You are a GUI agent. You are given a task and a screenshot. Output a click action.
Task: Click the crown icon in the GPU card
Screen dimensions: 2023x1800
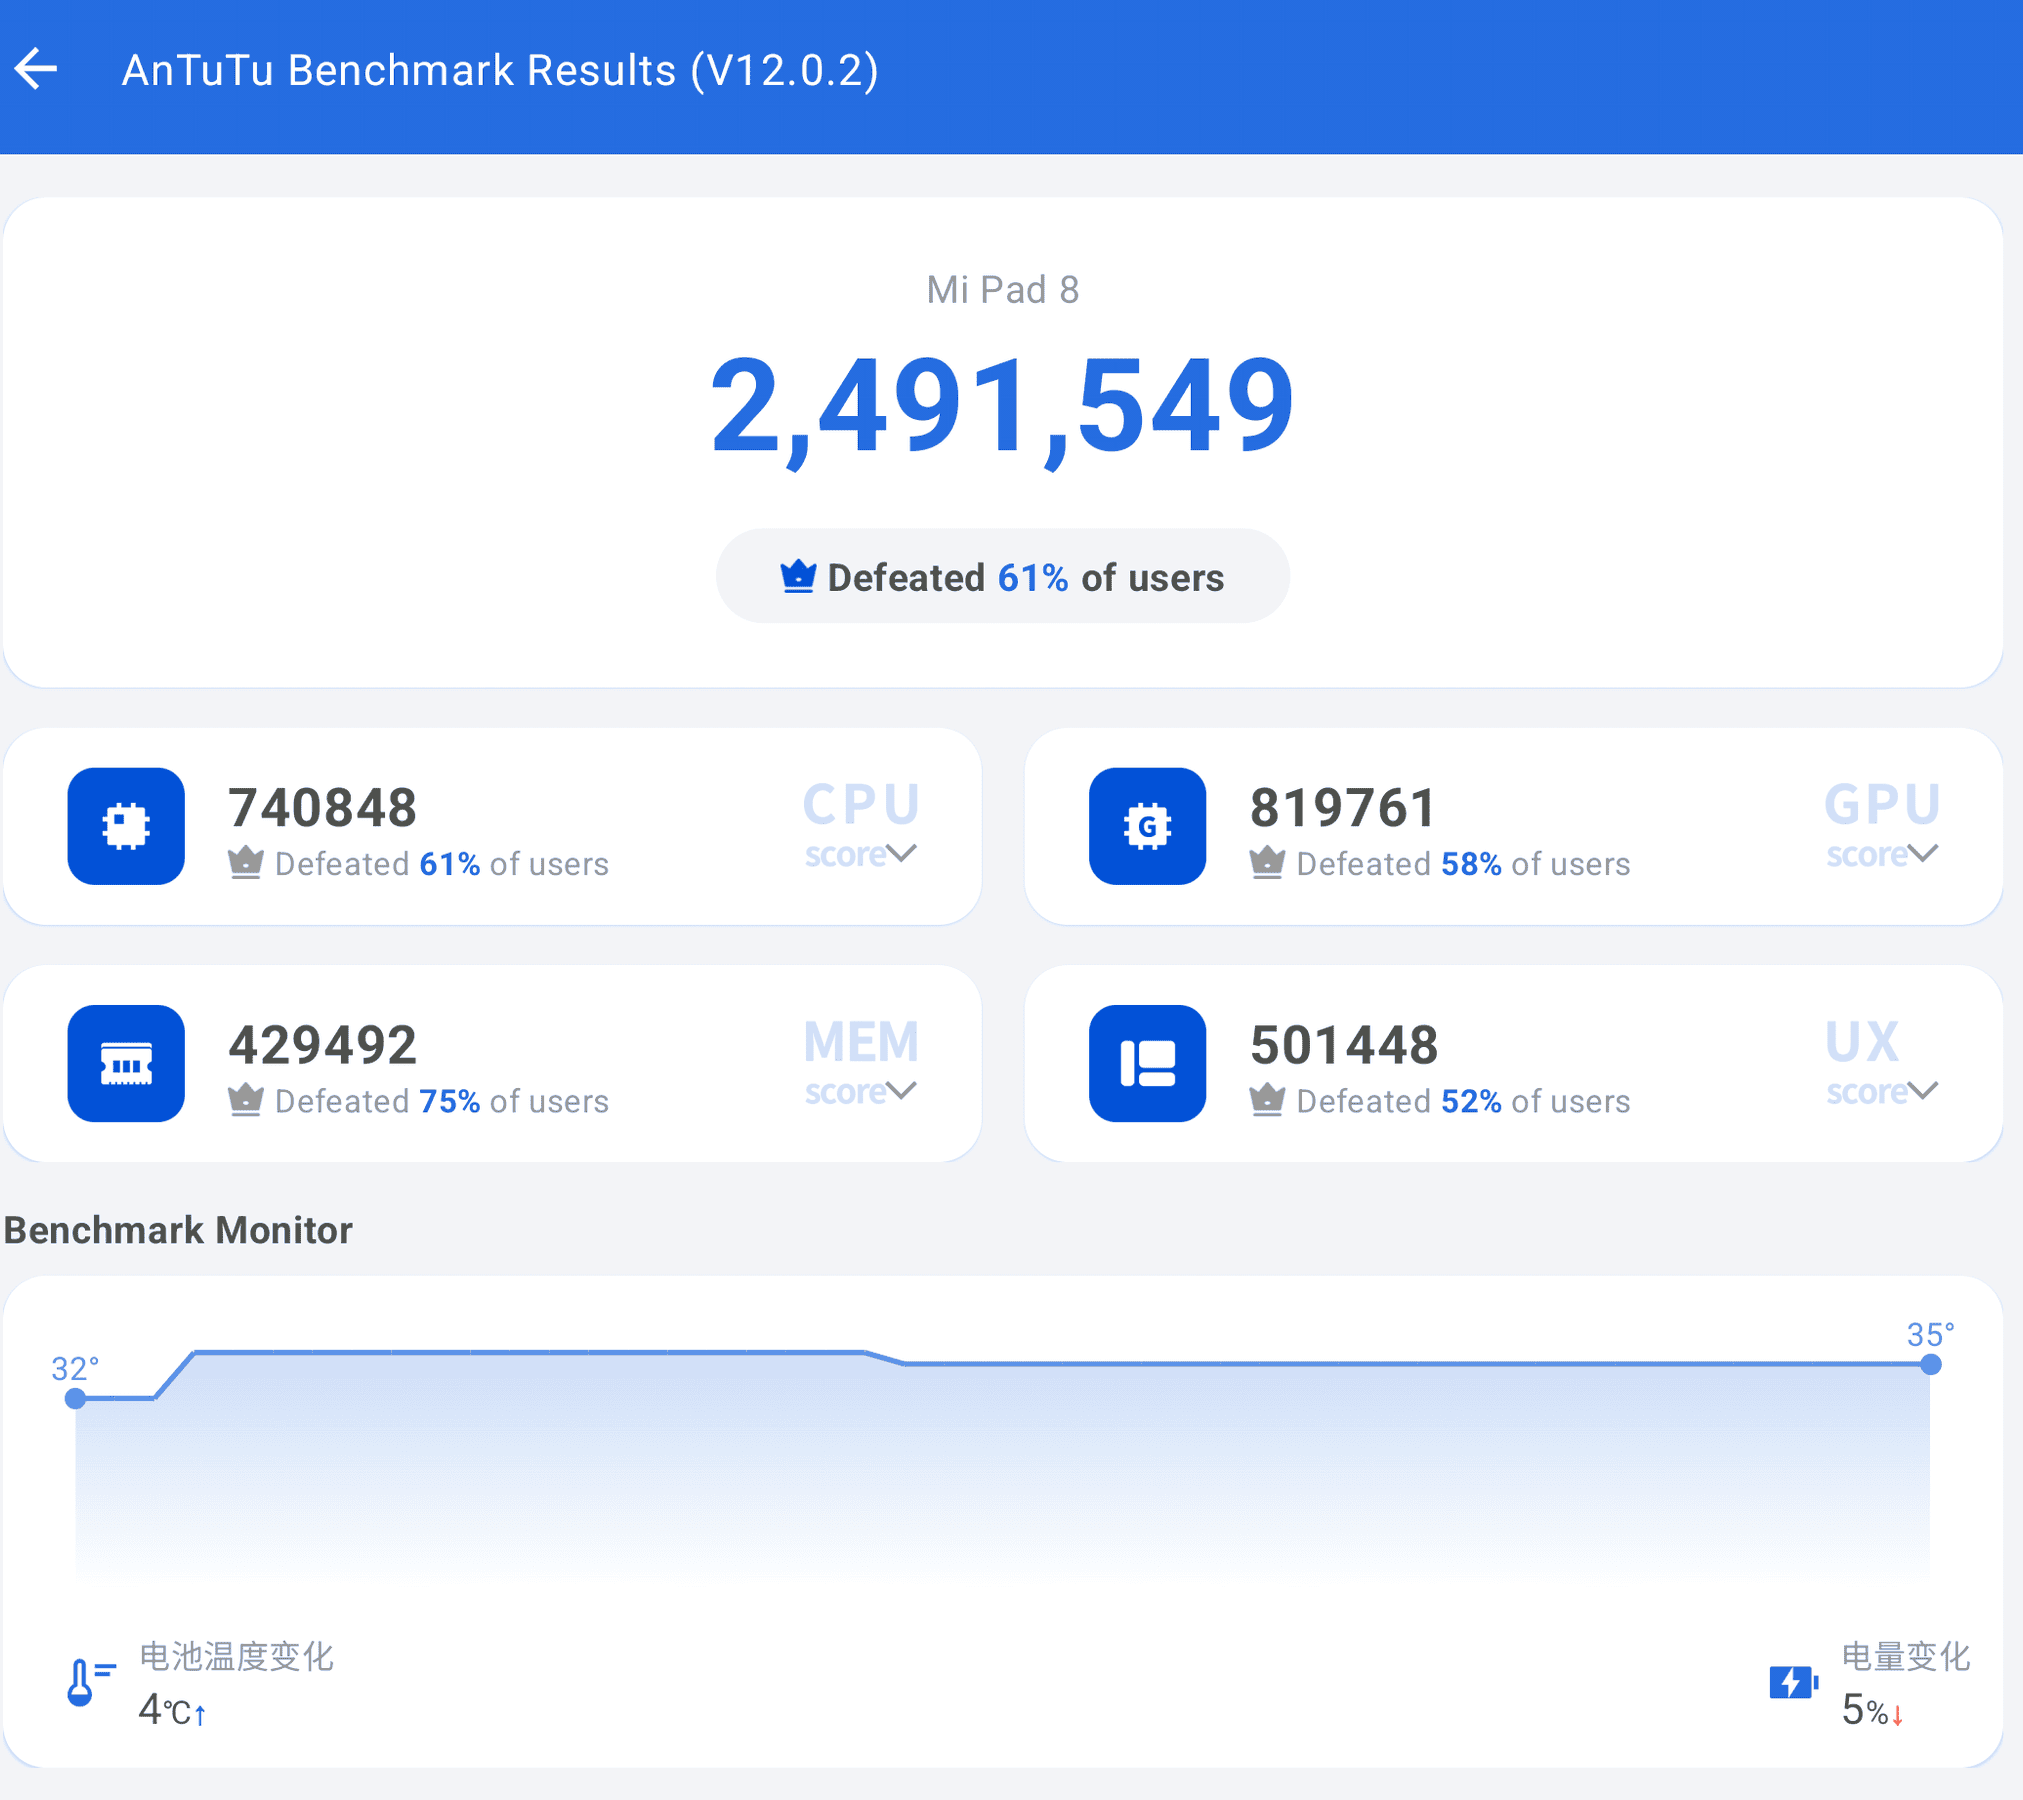(1267, 862)
